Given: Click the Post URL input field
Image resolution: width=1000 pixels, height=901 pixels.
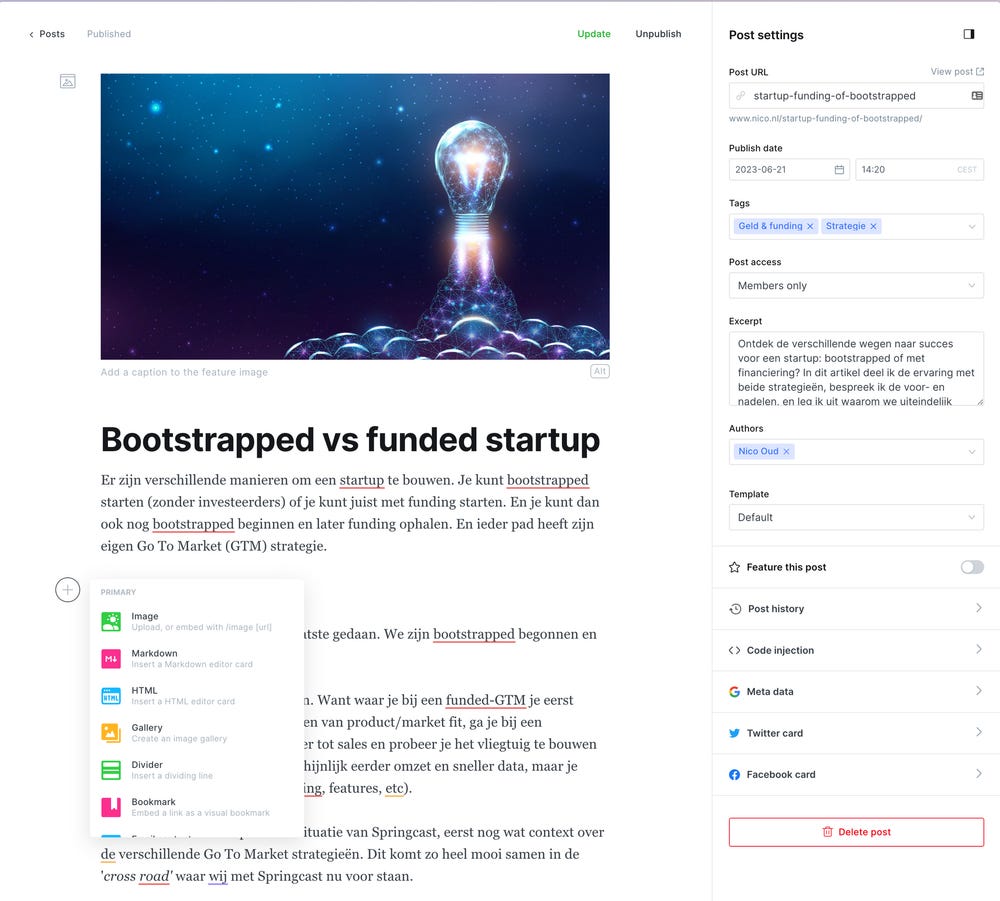Looking at the screenshot, I should (x=856, y=96).
